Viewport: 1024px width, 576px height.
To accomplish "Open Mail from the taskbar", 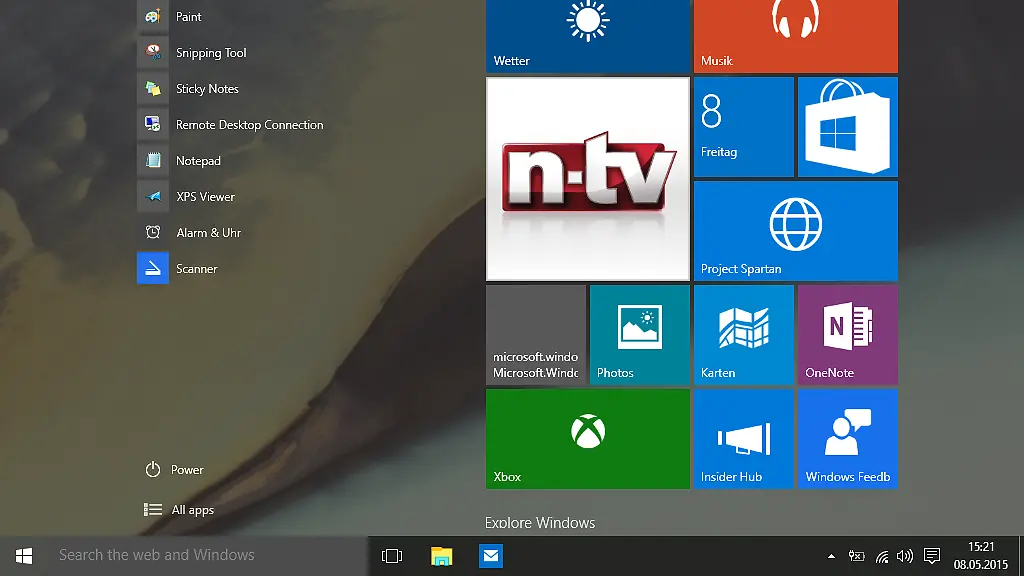I will click(x=491, y=555).
